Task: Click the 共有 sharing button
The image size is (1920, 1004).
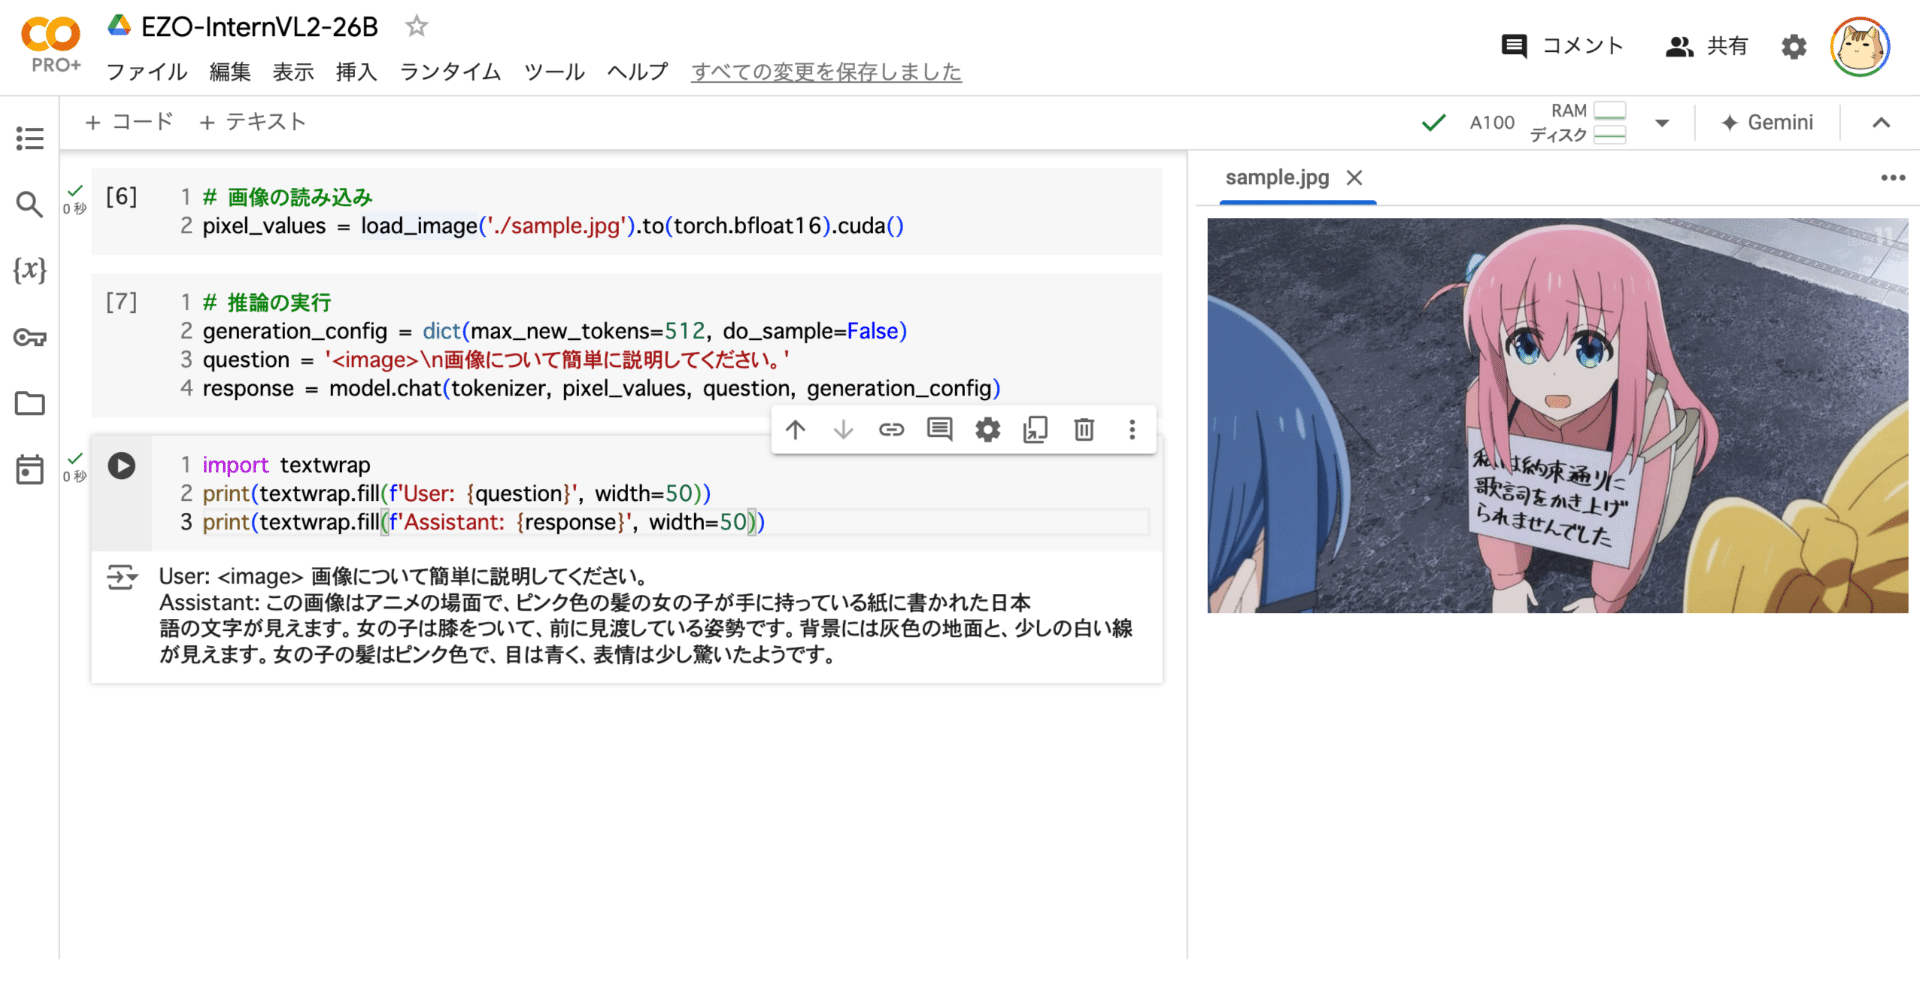Action: pyautogui.click(x=1707, y=46)
